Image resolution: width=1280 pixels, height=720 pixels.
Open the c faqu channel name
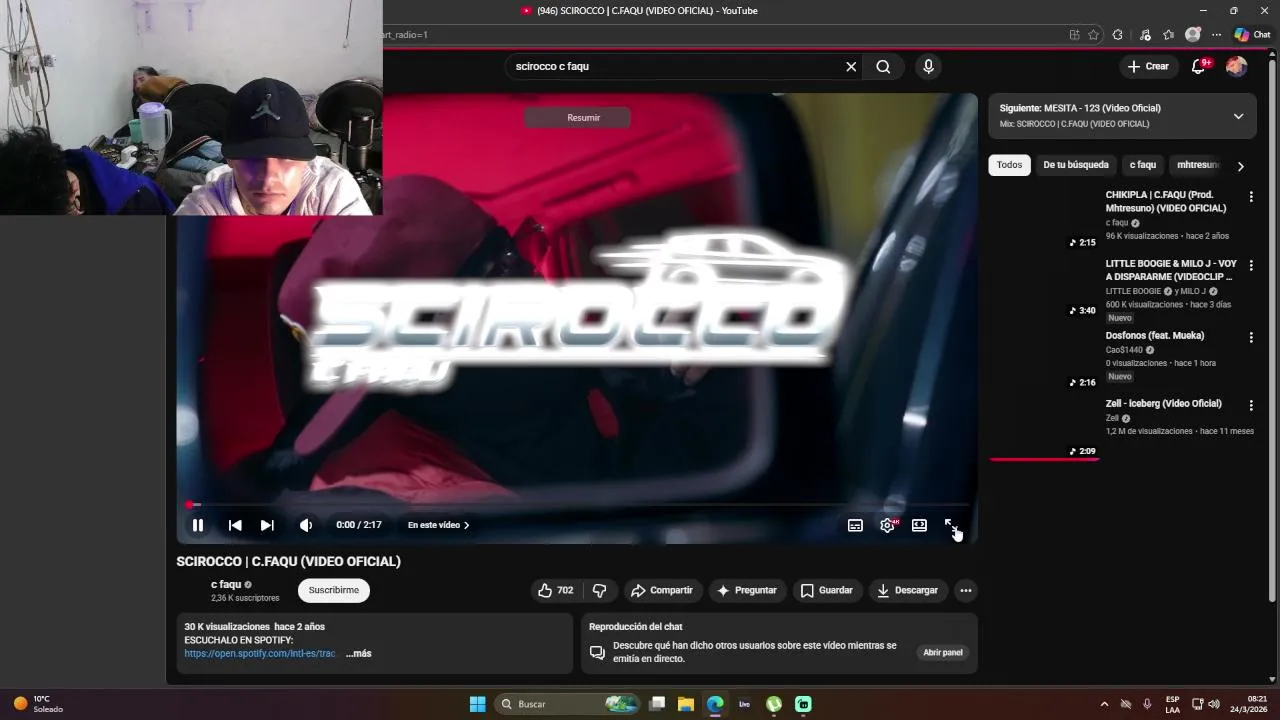pos(226,585)
